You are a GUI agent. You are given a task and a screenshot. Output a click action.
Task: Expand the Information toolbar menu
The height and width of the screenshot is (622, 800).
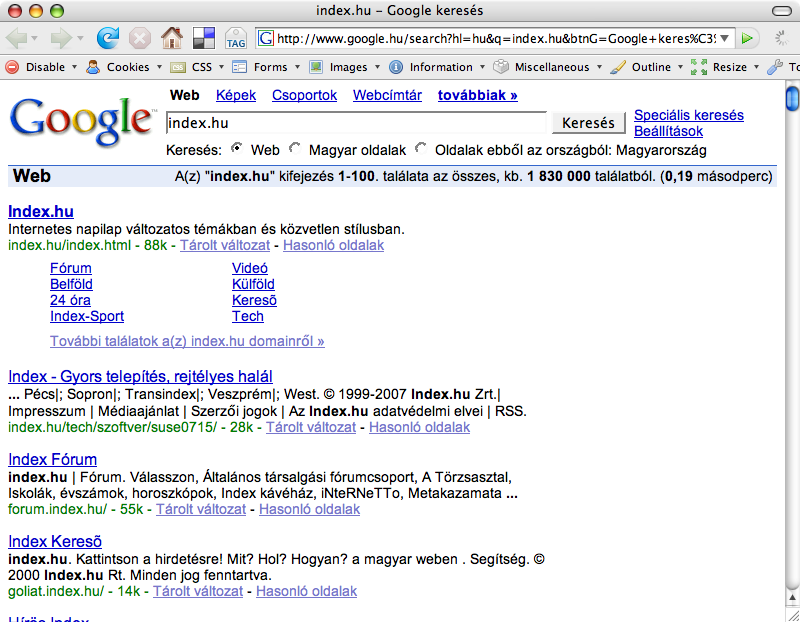(x=440, y=67)
